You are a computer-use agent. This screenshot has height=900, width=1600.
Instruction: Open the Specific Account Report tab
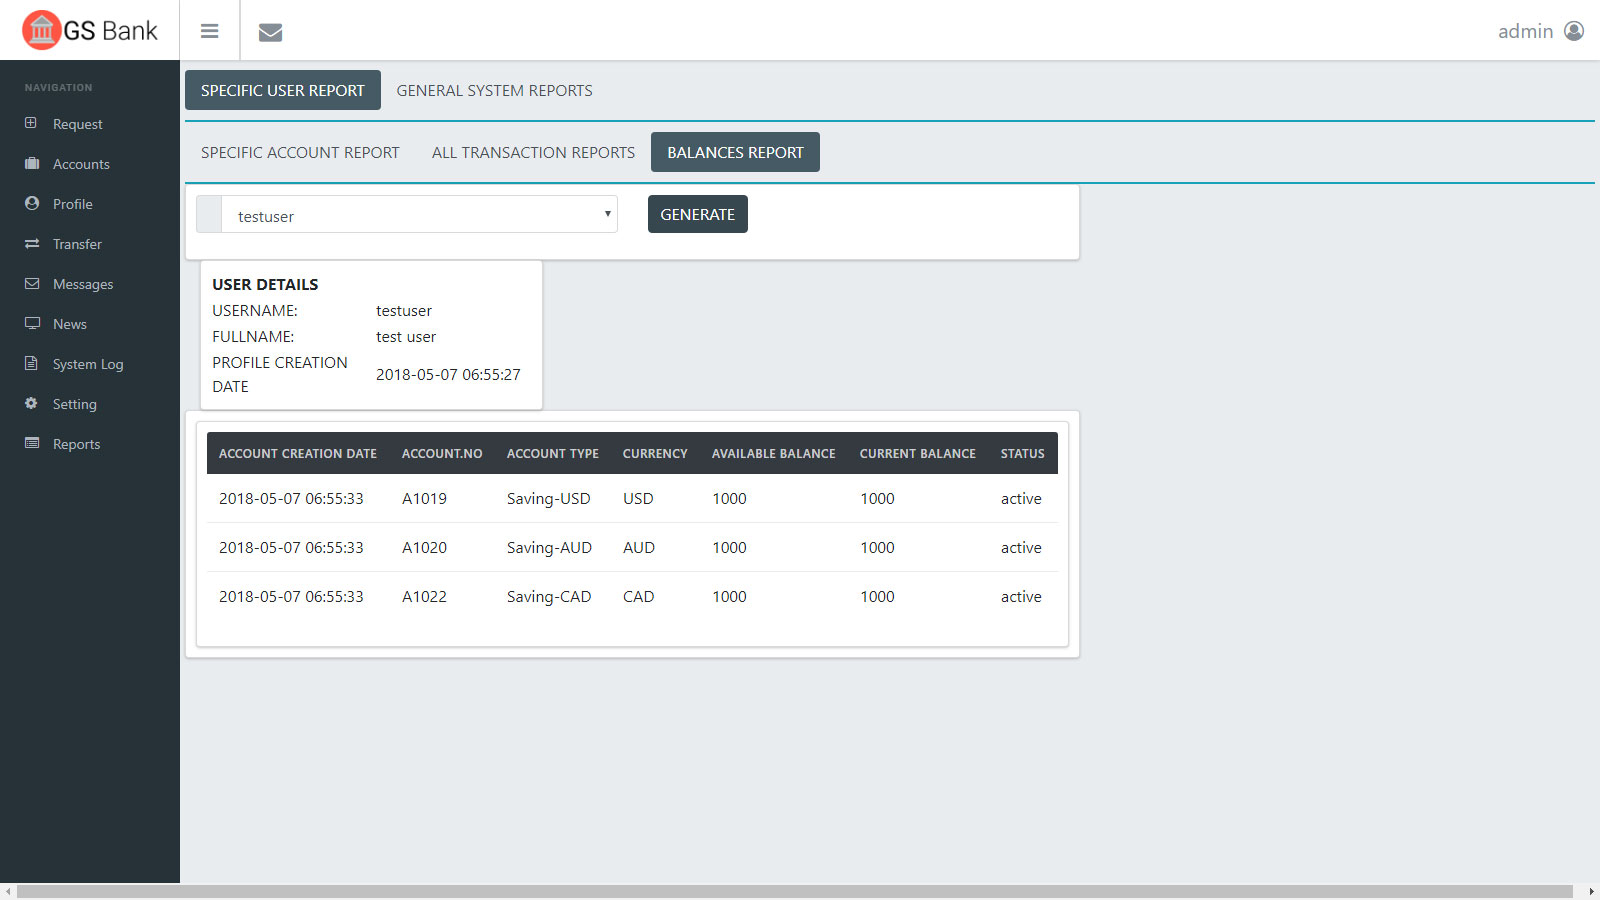click(300, 153)
